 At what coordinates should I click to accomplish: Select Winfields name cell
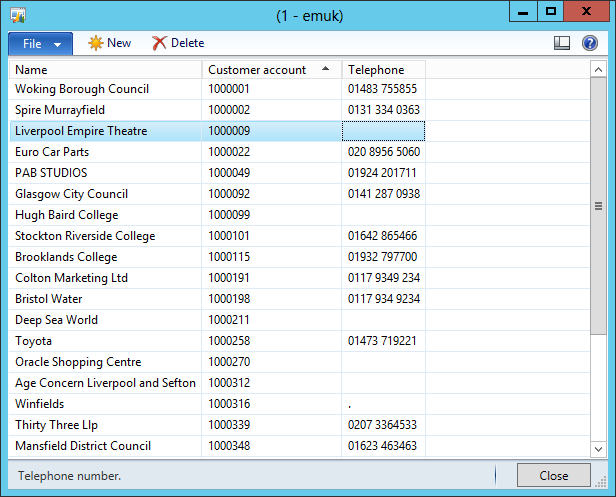pyautogui.click(x=105, y=404)
